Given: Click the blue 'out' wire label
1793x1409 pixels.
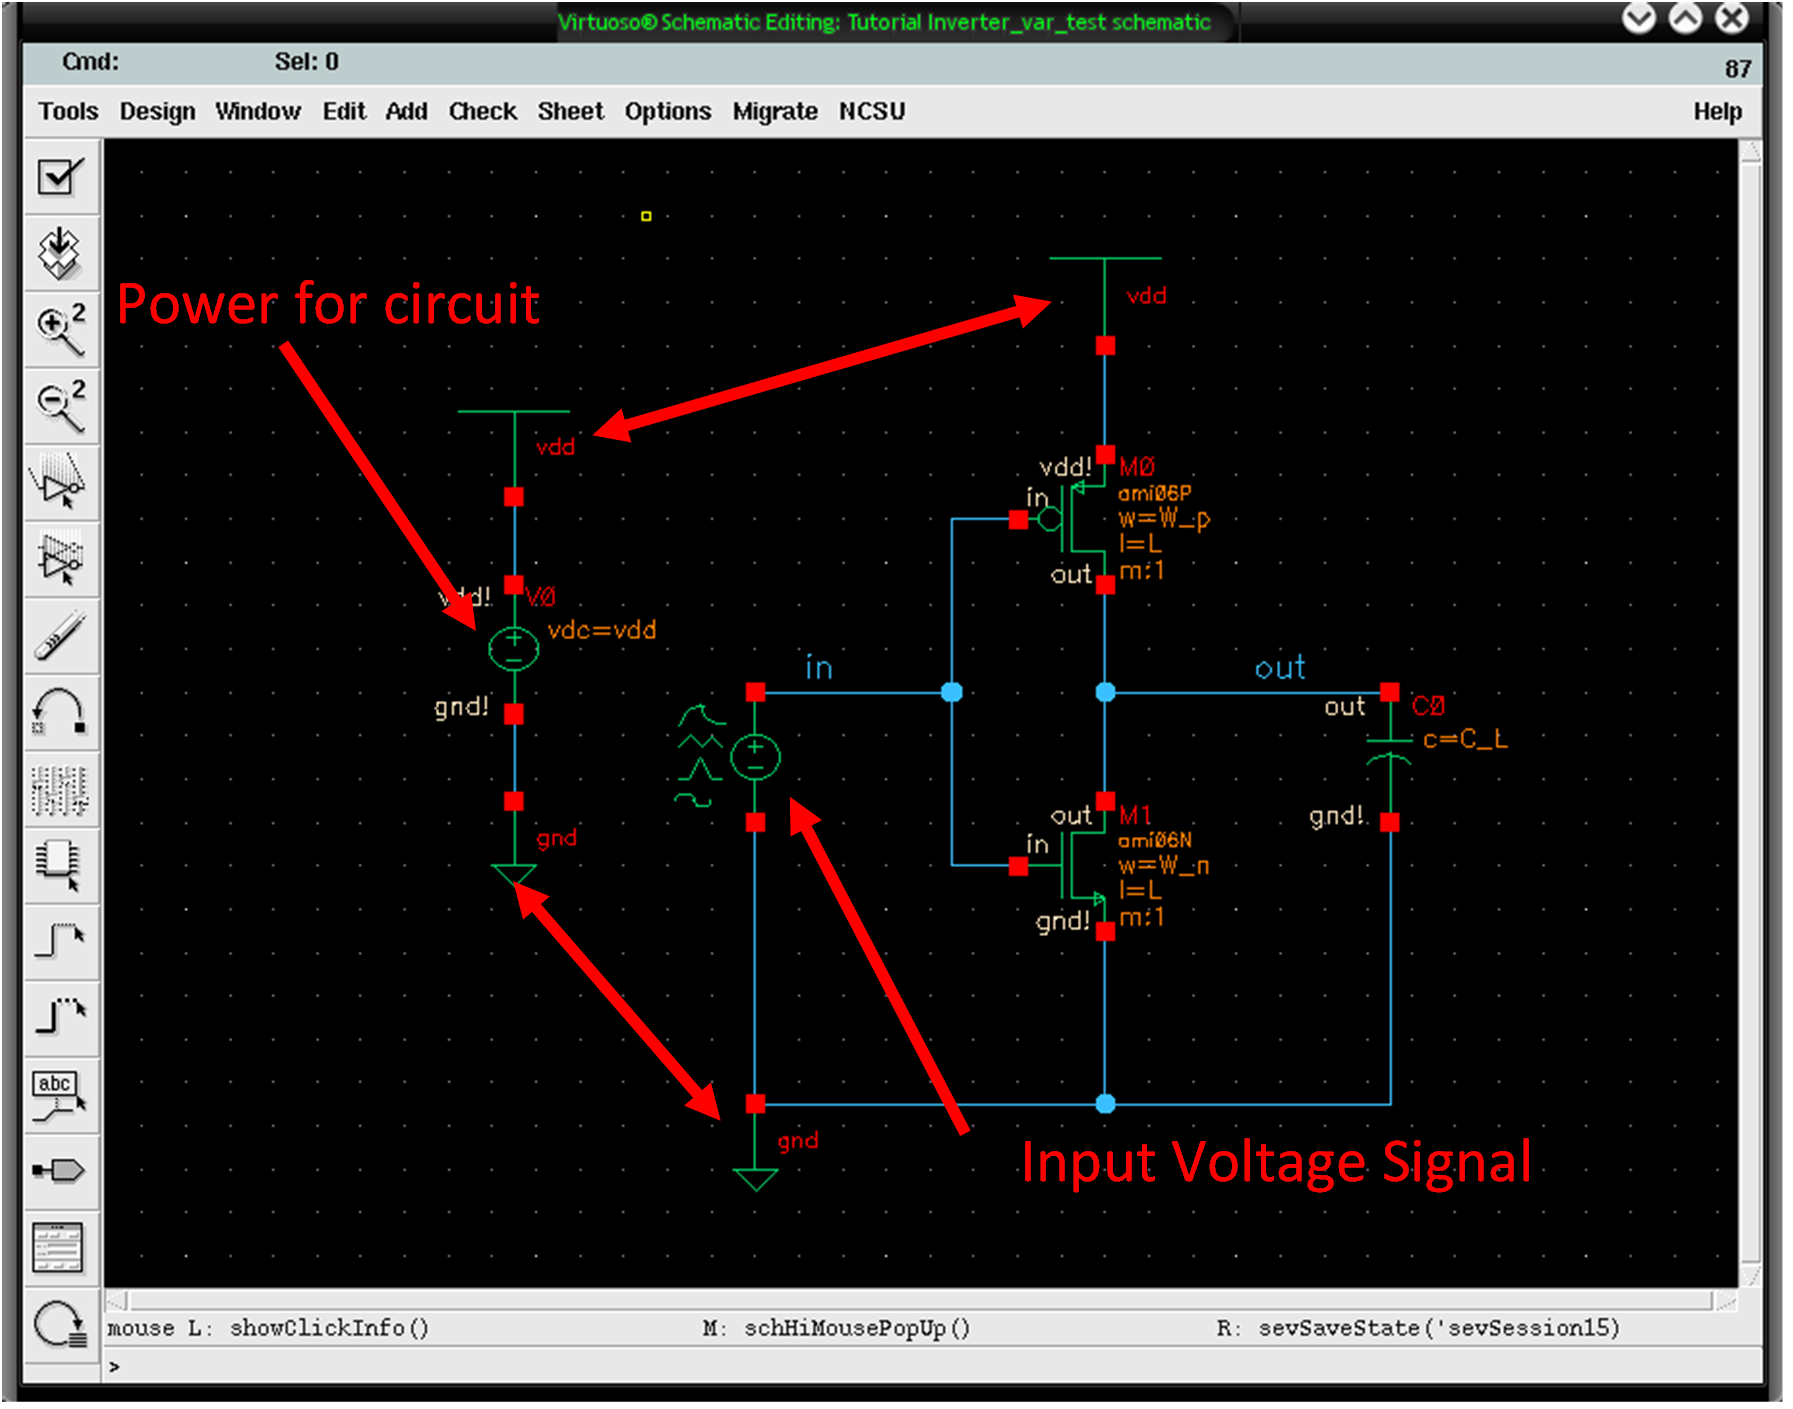Looking at the screenshot, I should click(x=1280, y=667).
